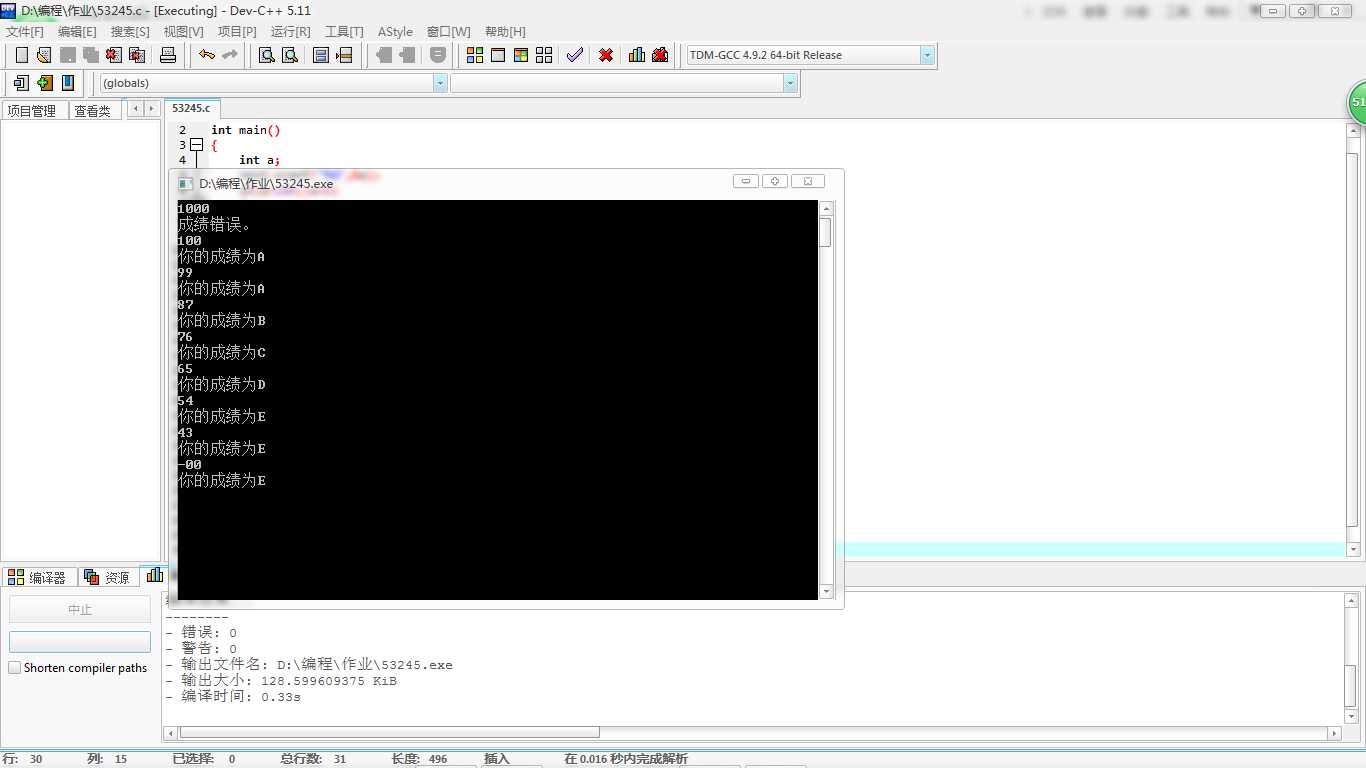Click the Open file toolbar icon
The width and height of the screenshot is (1366, 768).
(x=44, y=55)
